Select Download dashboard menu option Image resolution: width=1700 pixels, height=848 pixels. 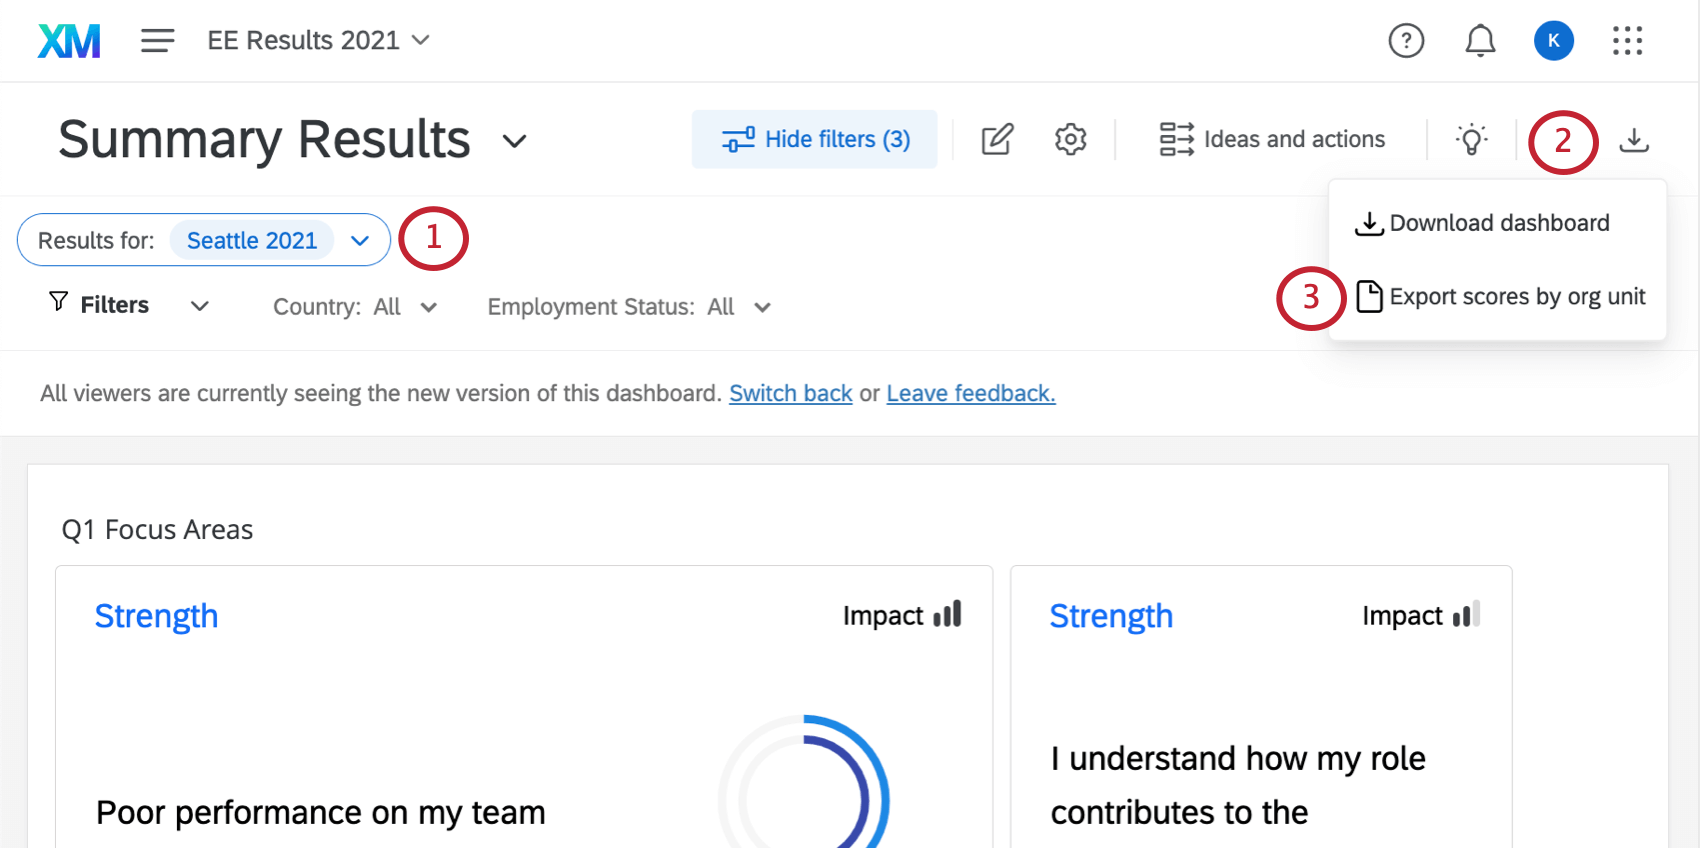pos(1482,223)
